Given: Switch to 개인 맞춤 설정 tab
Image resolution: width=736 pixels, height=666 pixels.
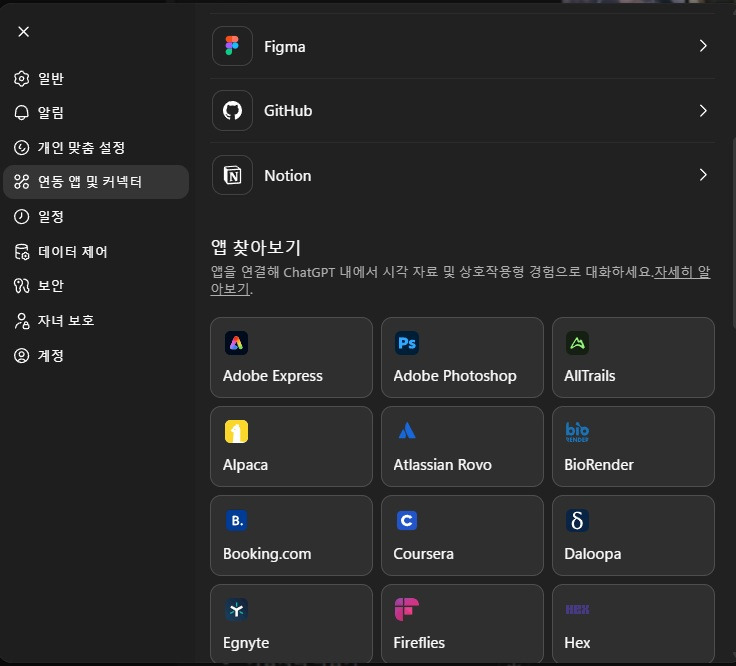Looking at the screenshot, I should pos(96,147).
